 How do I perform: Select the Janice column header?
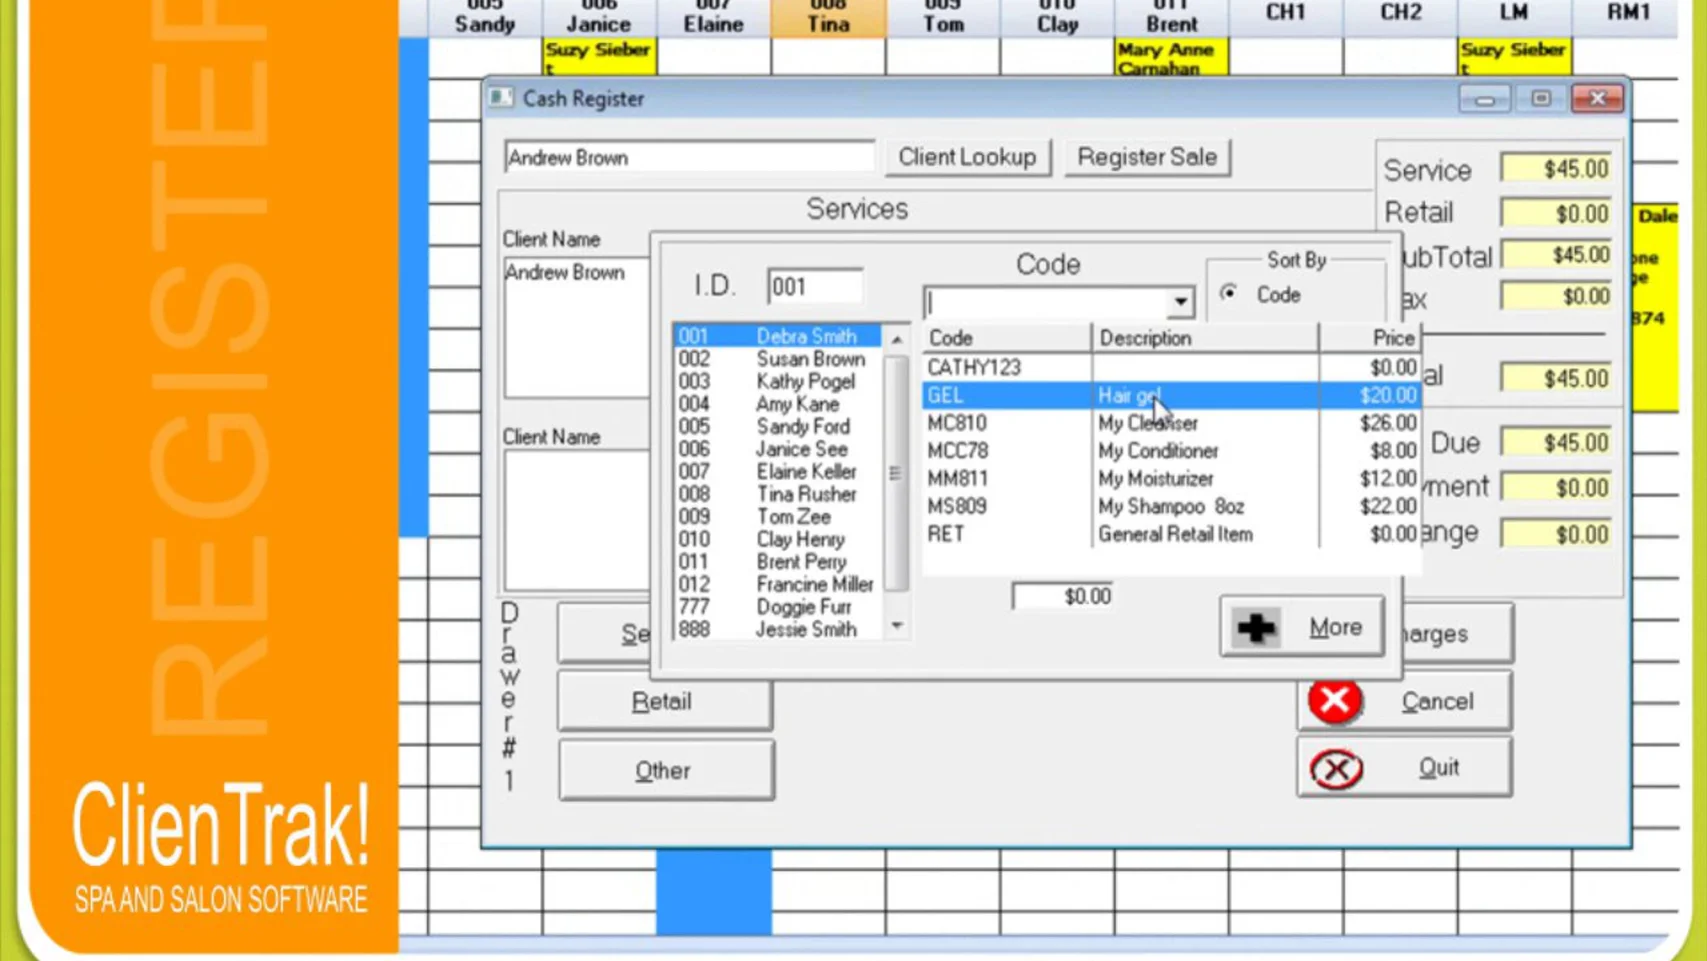(598, 19)
